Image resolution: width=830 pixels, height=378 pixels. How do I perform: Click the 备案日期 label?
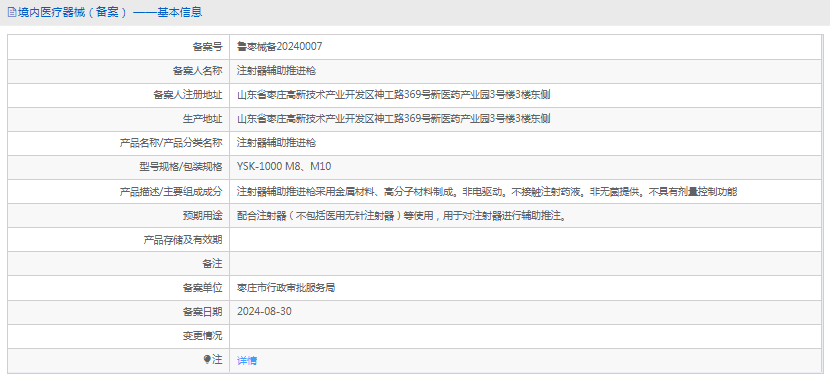click(203, 311)
